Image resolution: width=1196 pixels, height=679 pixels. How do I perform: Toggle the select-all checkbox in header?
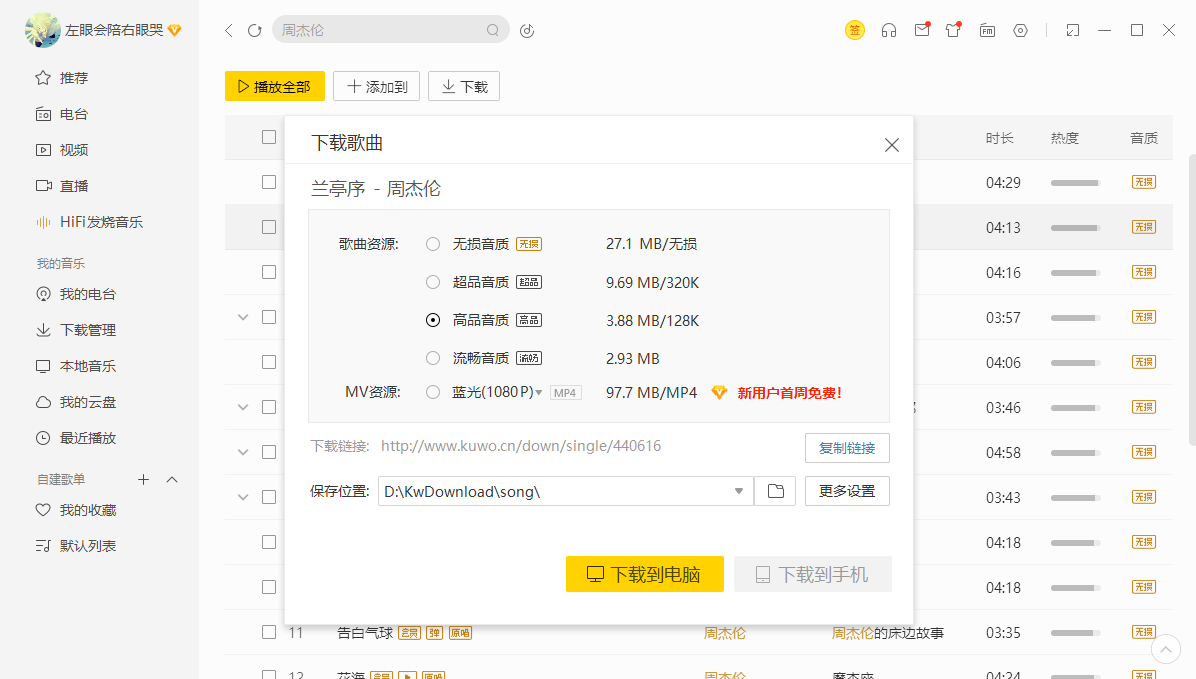click(268, 137)
